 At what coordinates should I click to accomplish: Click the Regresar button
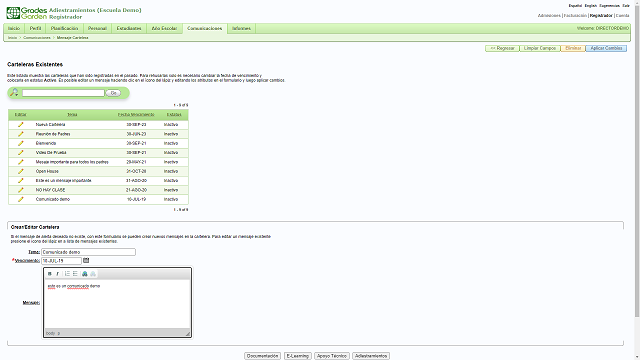(x=502, y=48)
